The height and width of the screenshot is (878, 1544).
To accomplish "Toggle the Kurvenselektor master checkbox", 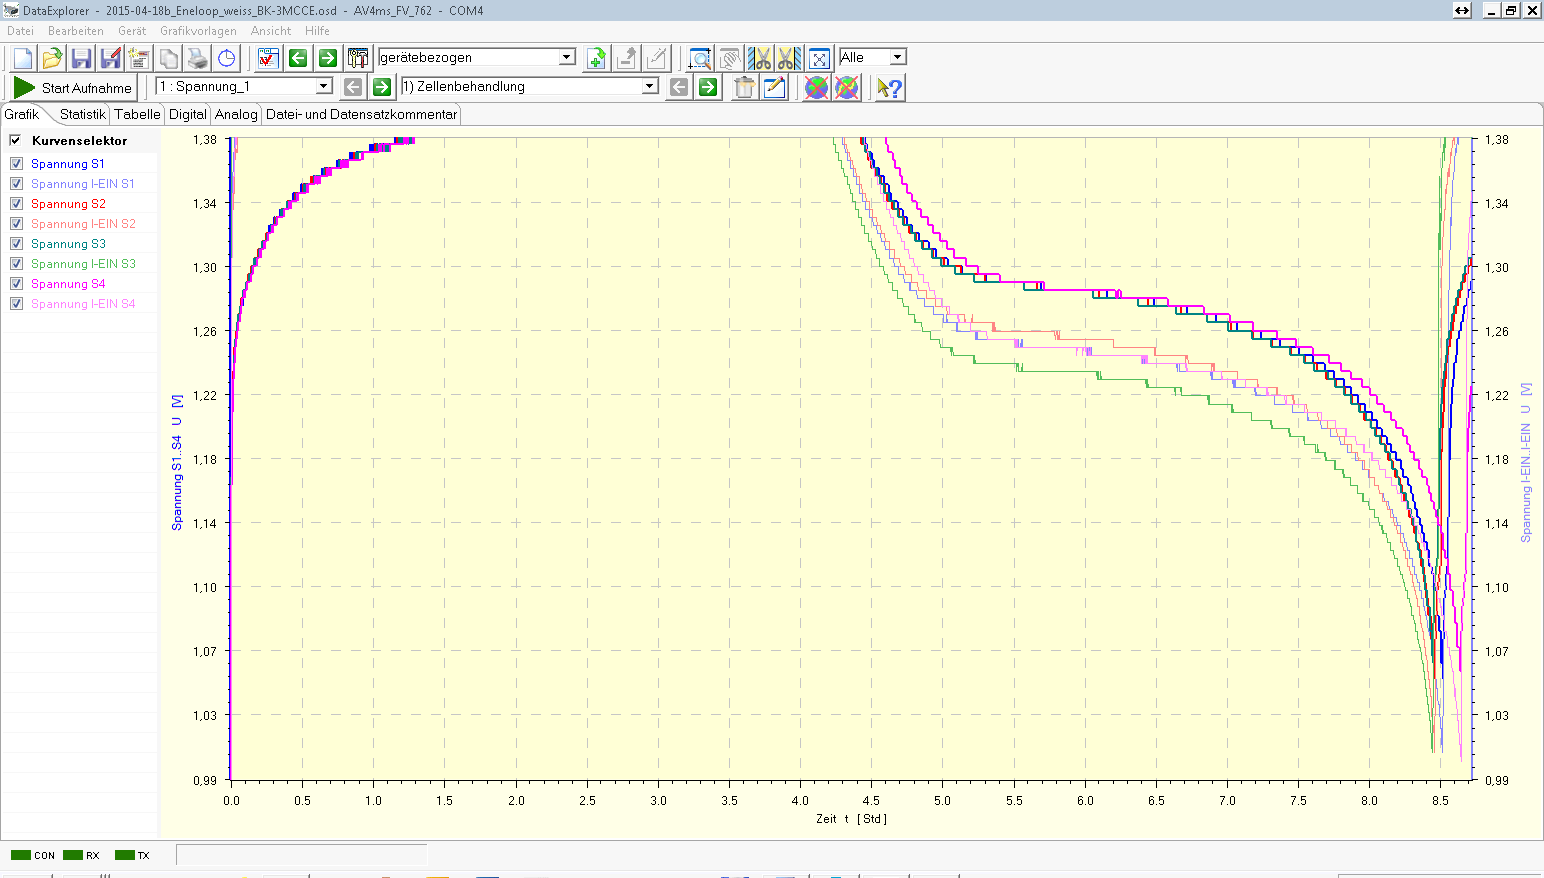I will tap(16, 141).
